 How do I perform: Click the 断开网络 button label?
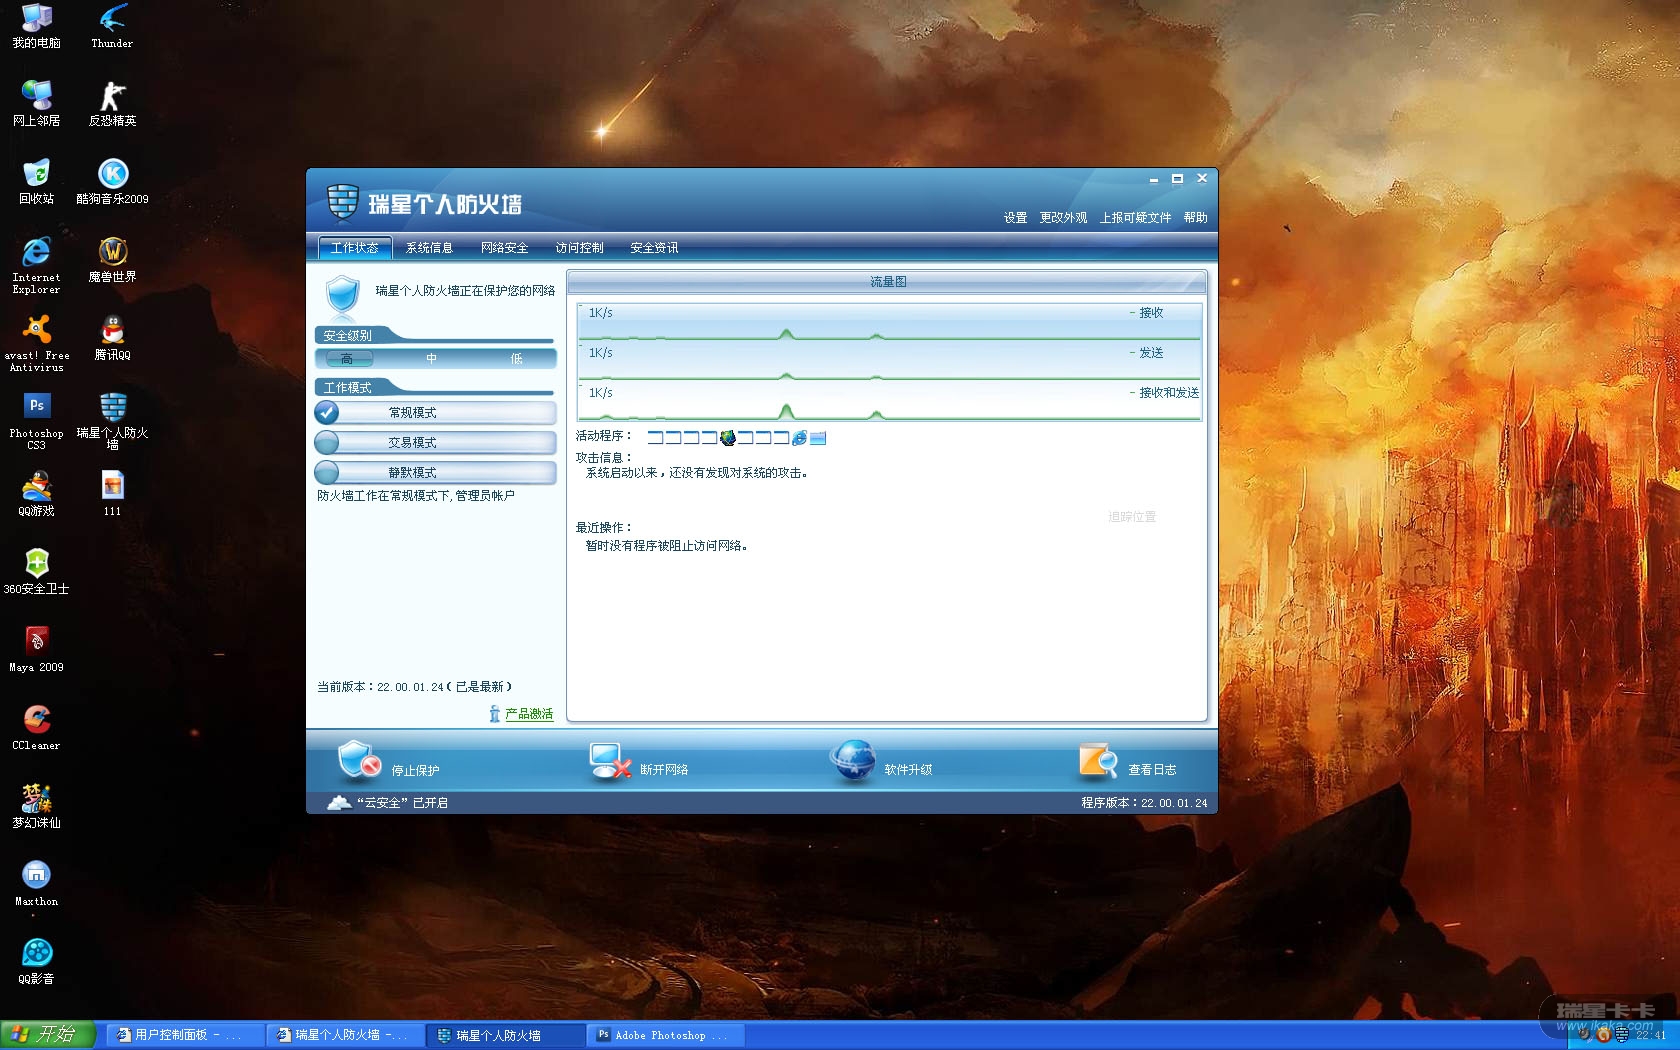664,770
